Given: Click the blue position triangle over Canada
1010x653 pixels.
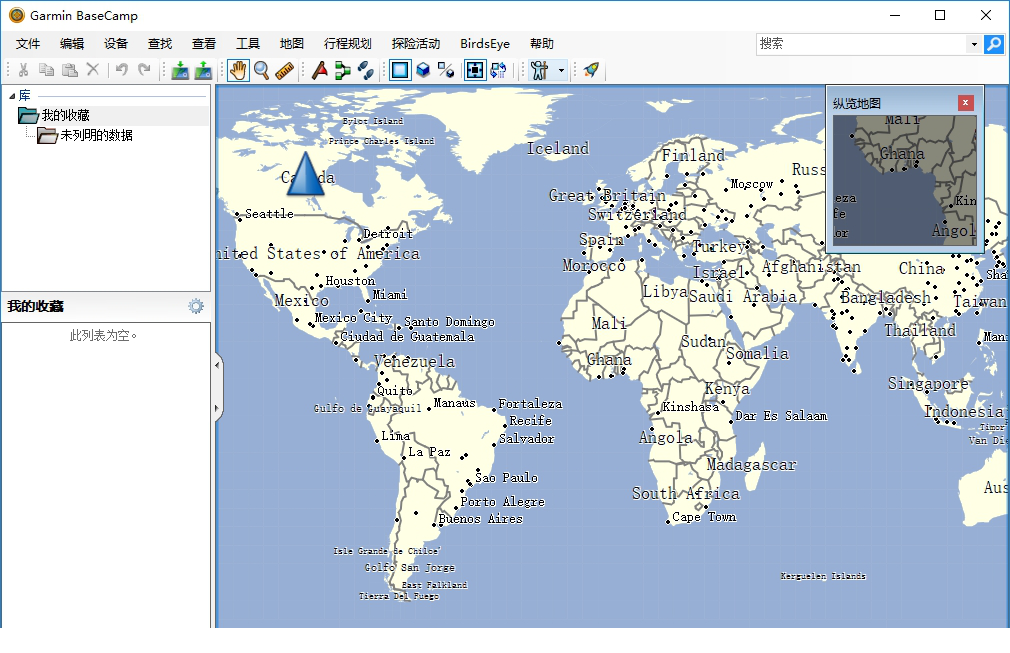Looking at the screenshot, I should [305, 173].
